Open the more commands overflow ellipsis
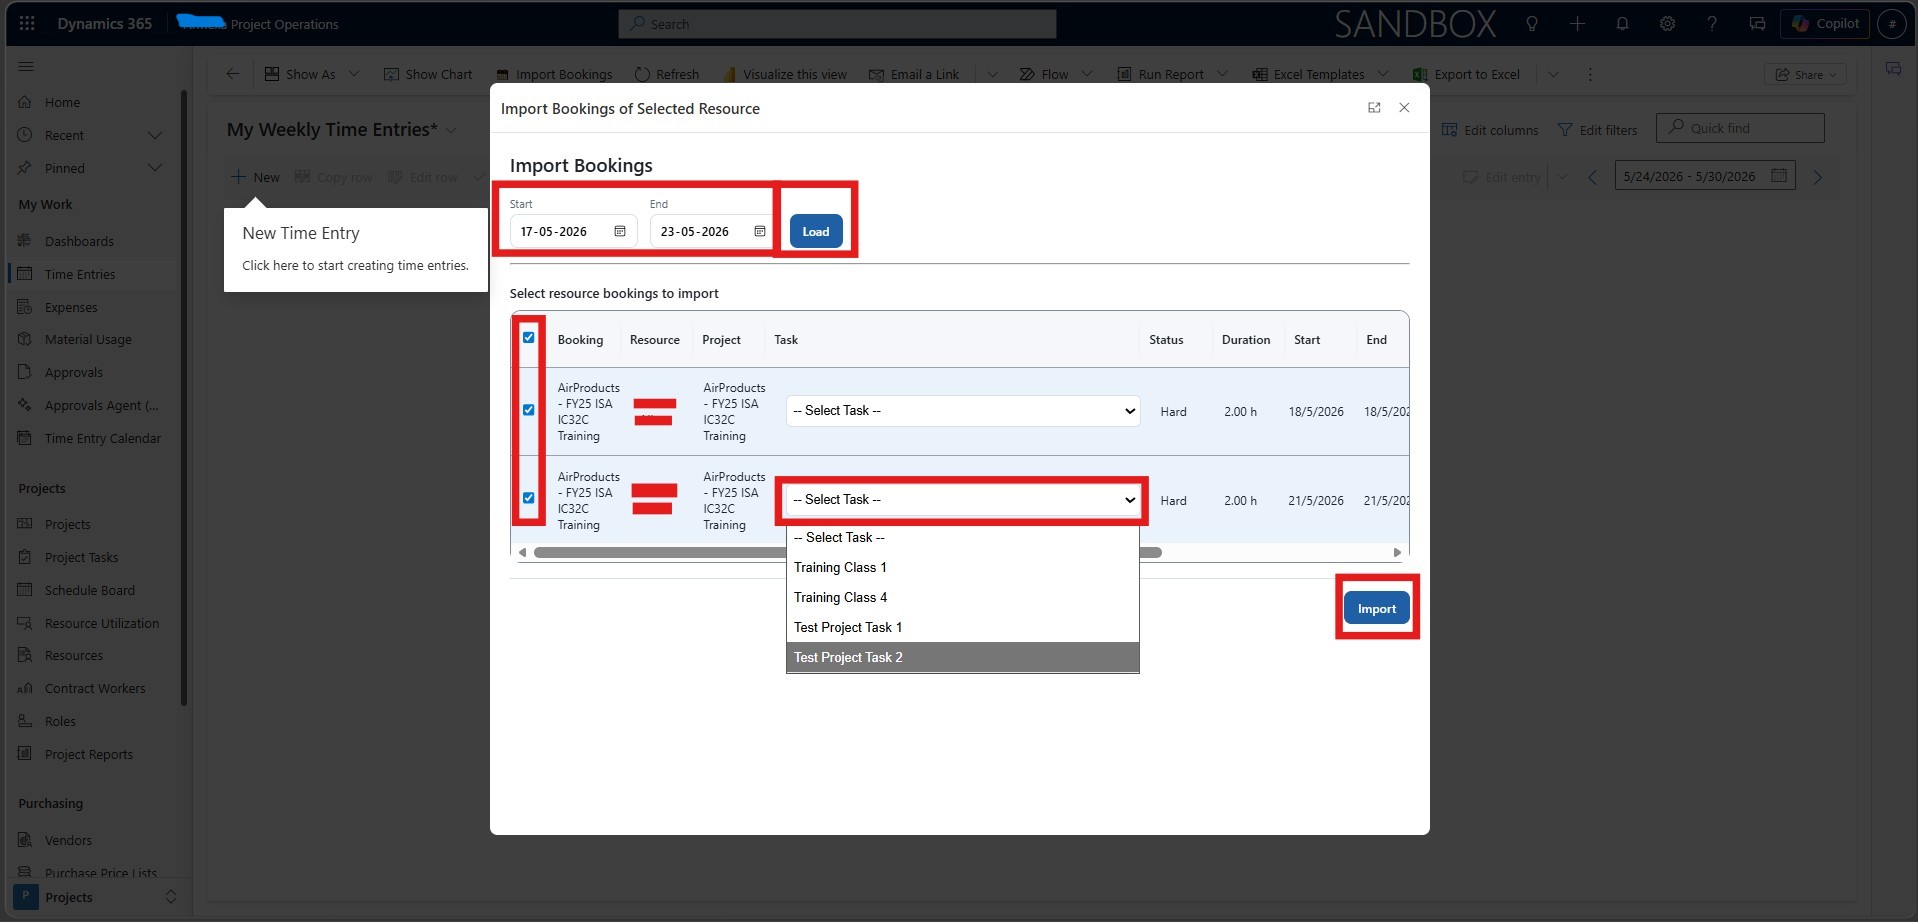 click(x=1590, y=74)
